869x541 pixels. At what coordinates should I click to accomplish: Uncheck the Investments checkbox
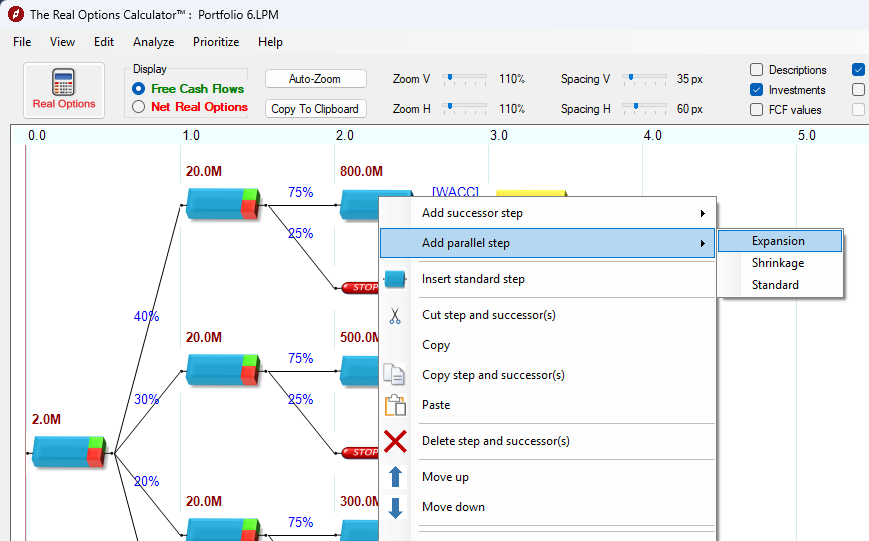(757, 90)
